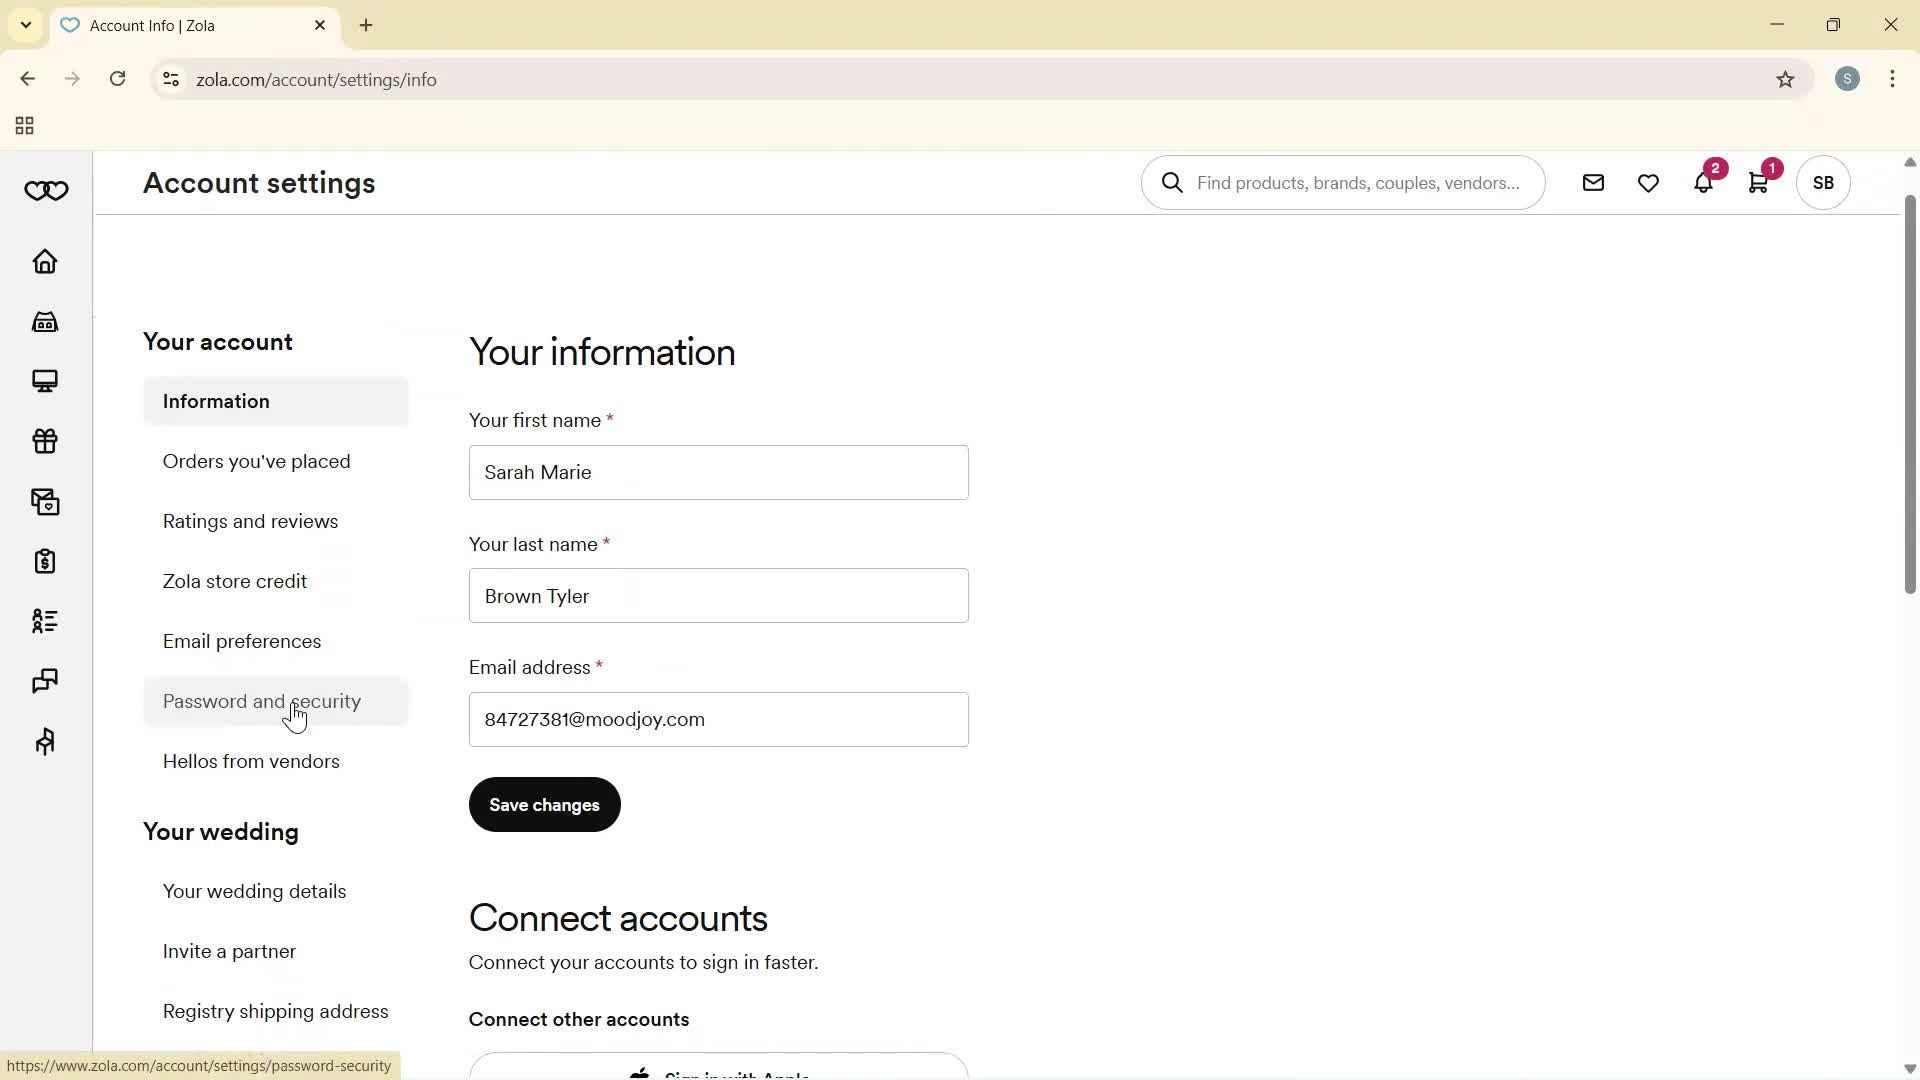Open favorites via the heart icon

[1647, 182]
